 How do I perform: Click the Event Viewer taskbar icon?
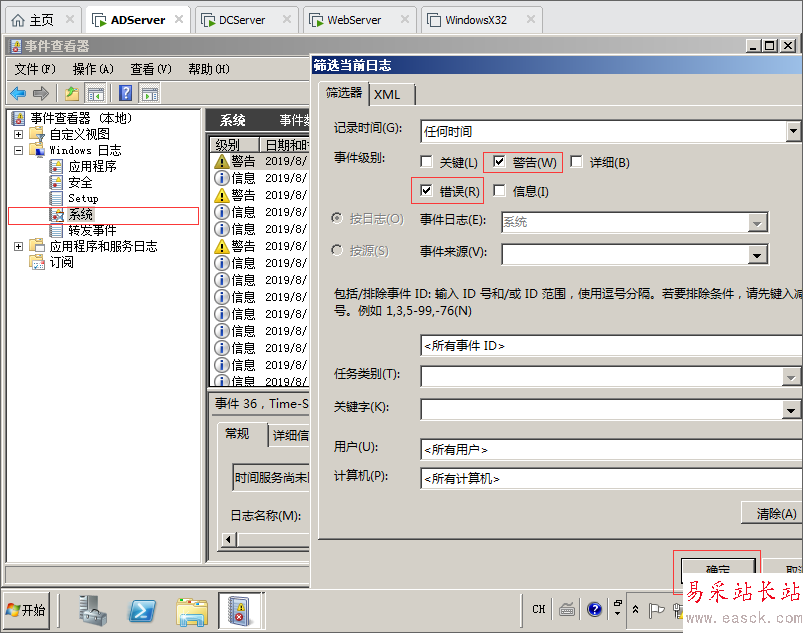(240, 610)
